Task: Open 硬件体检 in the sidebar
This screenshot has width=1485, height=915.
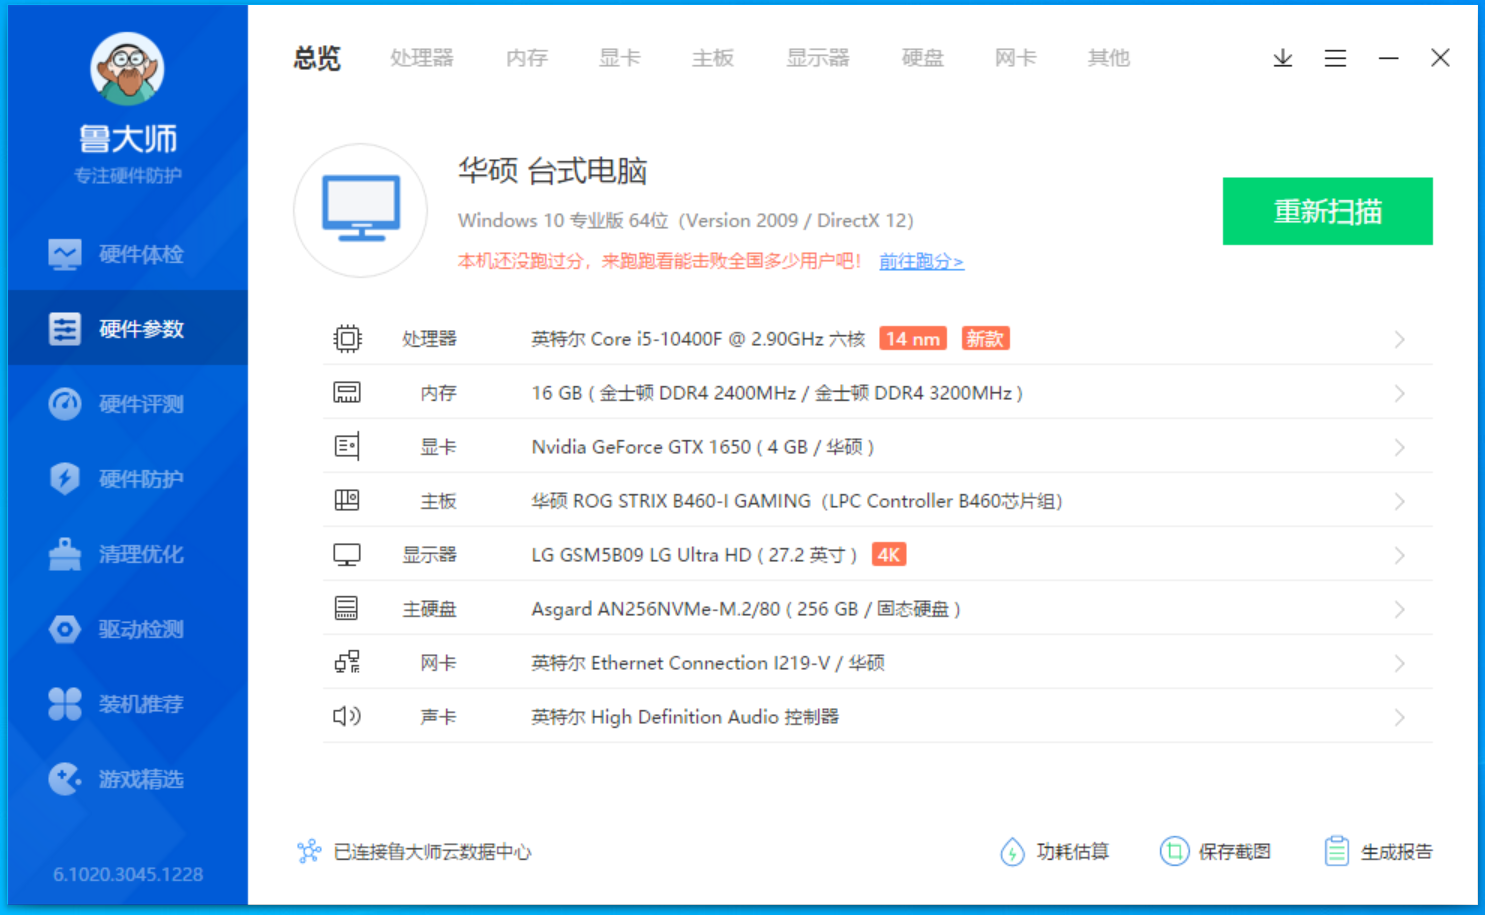Action: (128, 254)
